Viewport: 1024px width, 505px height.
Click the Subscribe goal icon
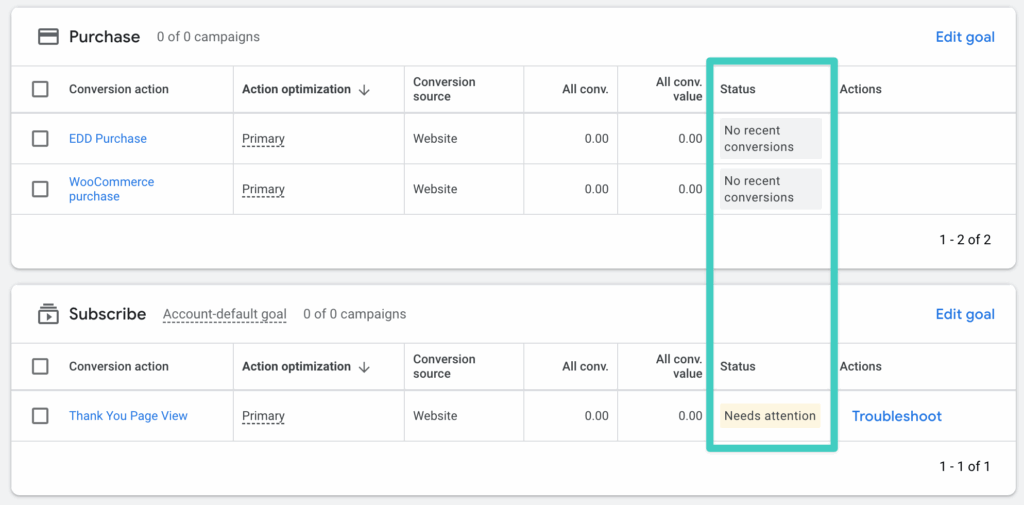coord(48,314)
